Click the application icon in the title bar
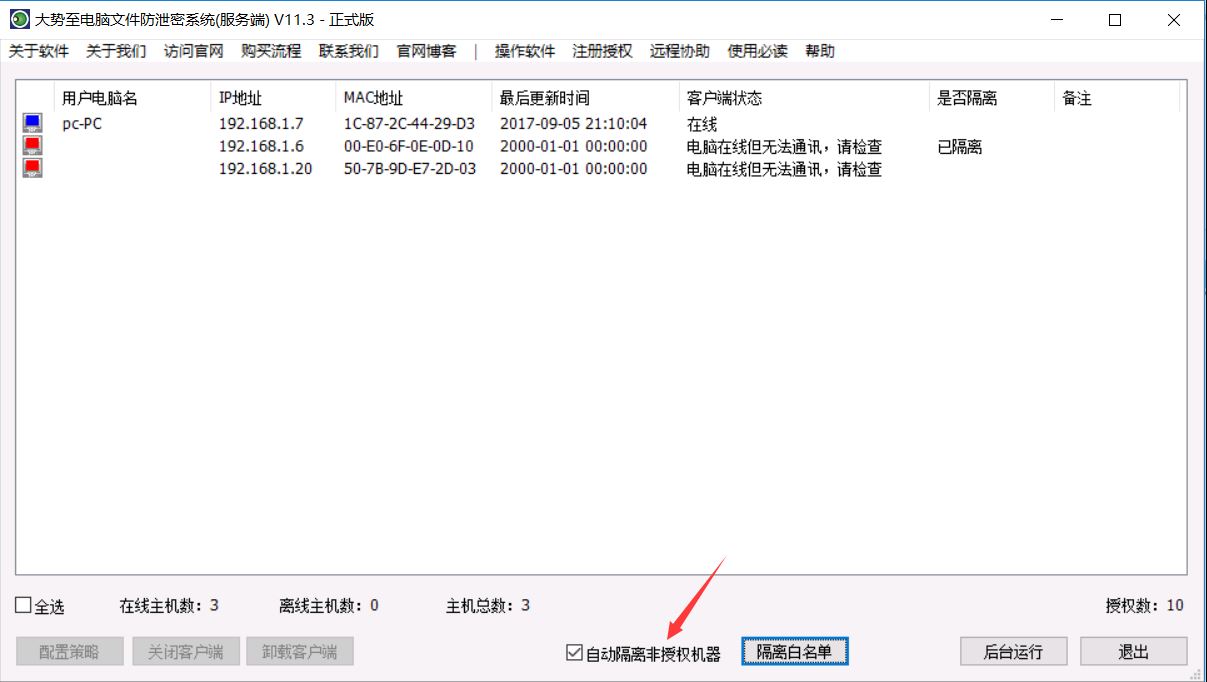This screenshot has height=682, width=1207. point(19,20)
